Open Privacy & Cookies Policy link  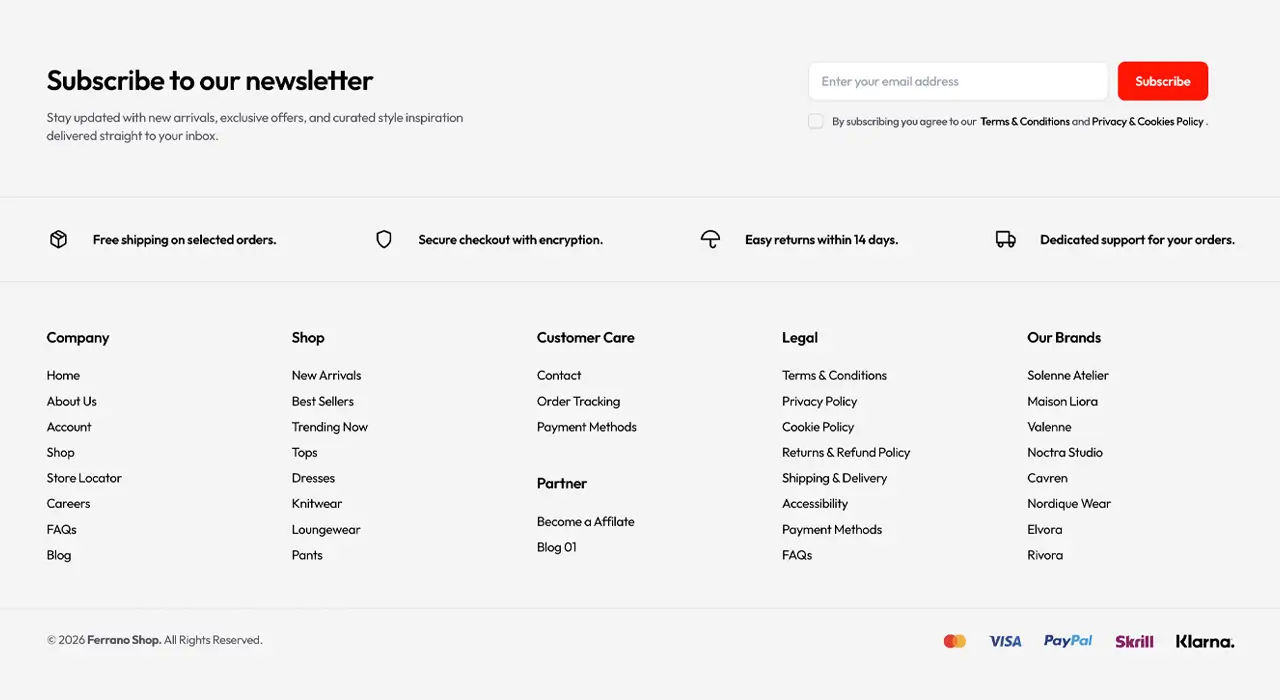click(x=1148, y=122)
